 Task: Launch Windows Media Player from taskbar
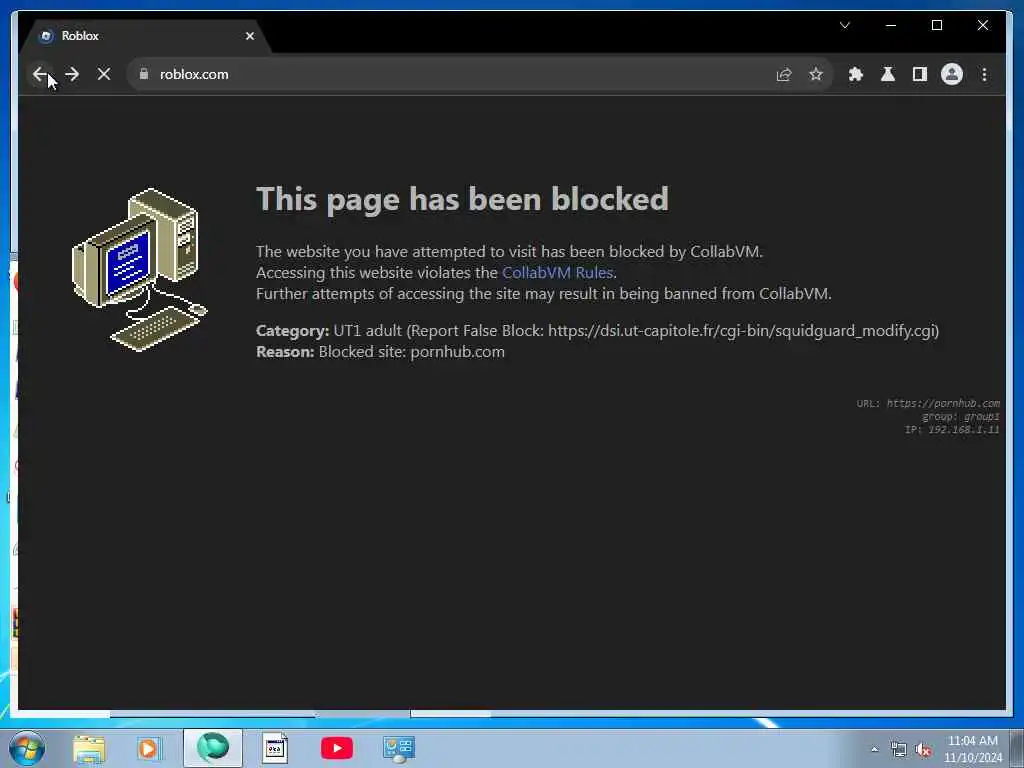coord(149,748)
